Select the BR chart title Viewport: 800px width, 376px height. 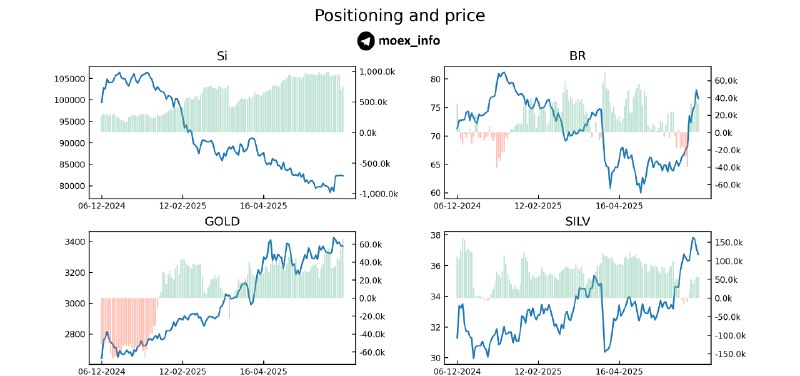click(x=578, y=57)
